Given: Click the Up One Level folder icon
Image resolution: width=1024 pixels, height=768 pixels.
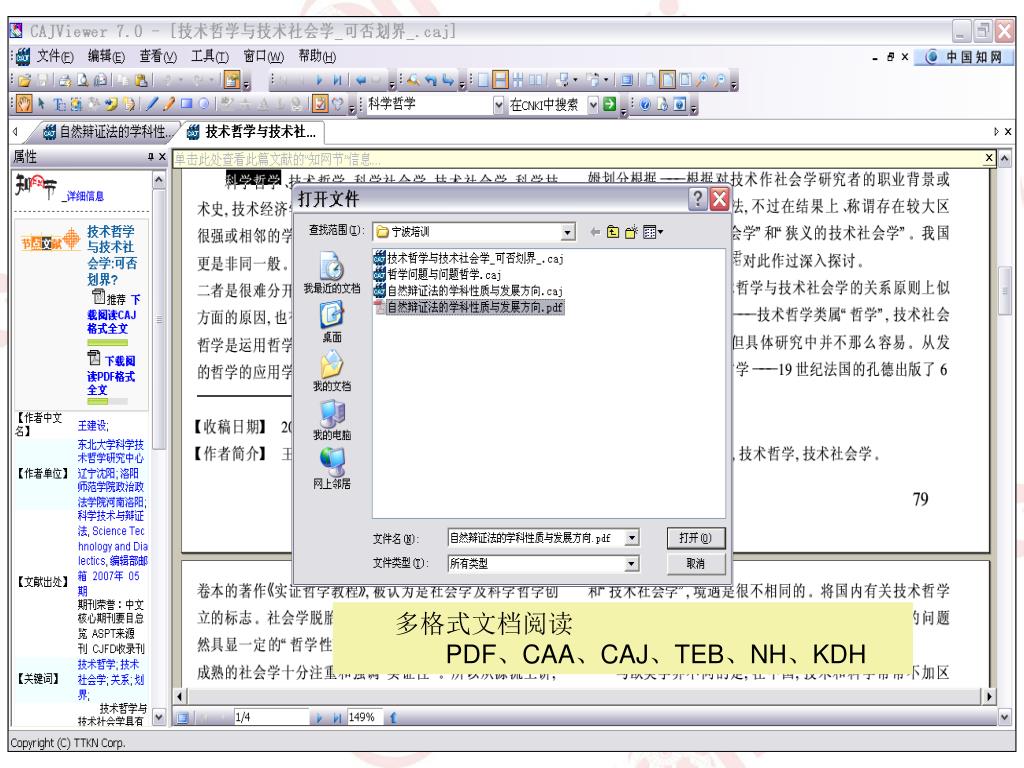Looking at the screenshot, I should 613,232.
